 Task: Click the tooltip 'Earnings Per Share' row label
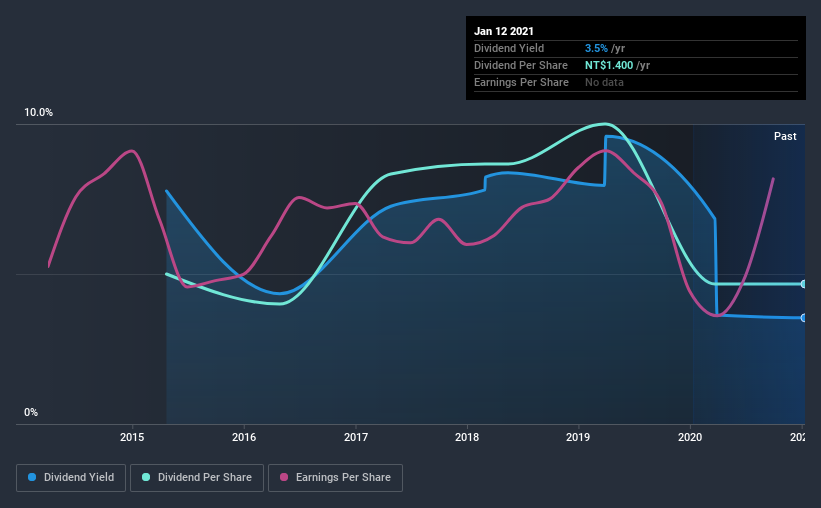522,82
